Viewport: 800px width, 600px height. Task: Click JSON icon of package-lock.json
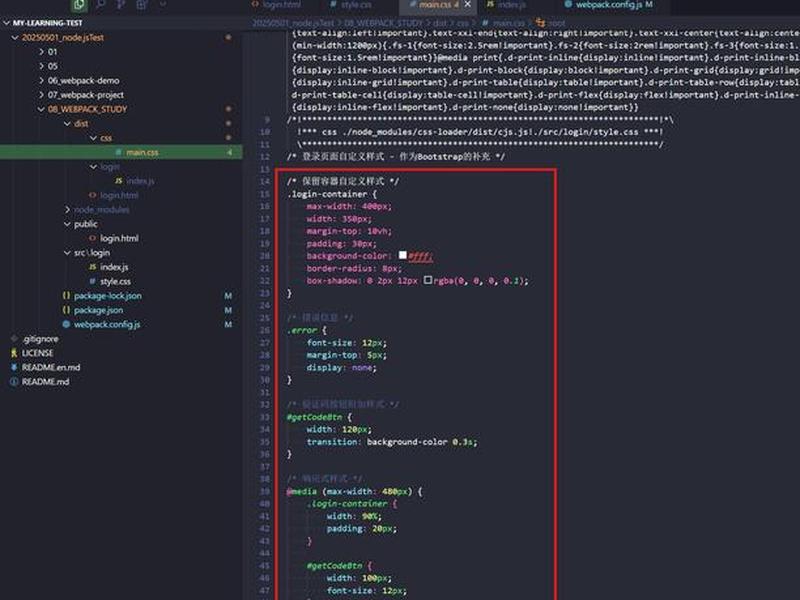pyautogui.click(x=66, y=295)
